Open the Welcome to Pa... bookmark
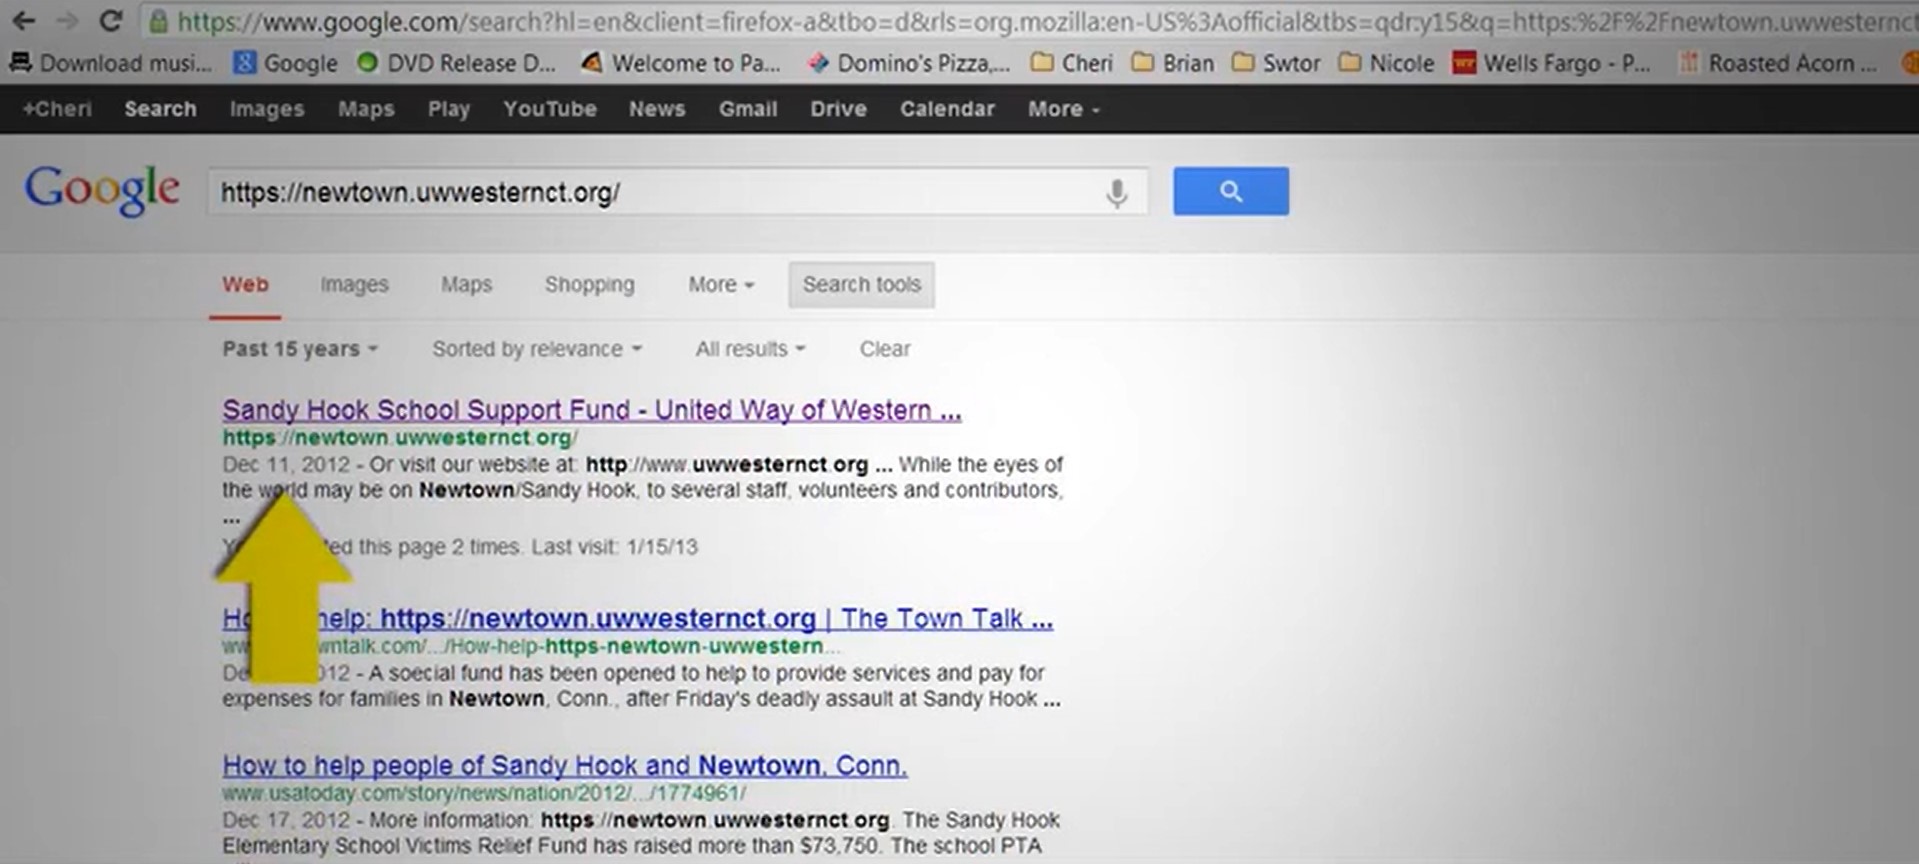The width and height of the screenshot is (1919, 864). (x=680, y=63)
